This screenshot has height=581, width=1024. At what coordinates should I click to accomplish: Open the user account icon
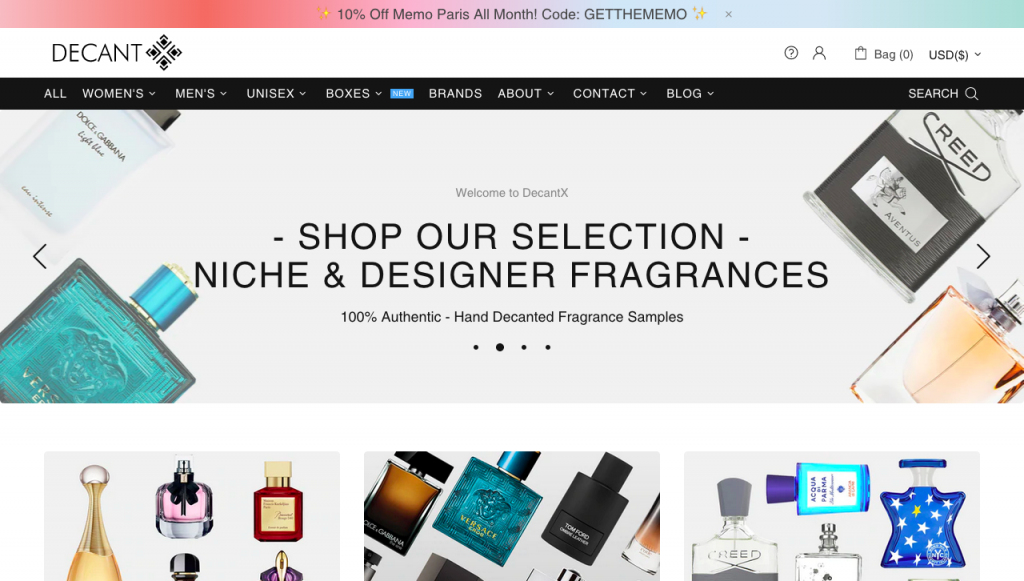point(819,53)
